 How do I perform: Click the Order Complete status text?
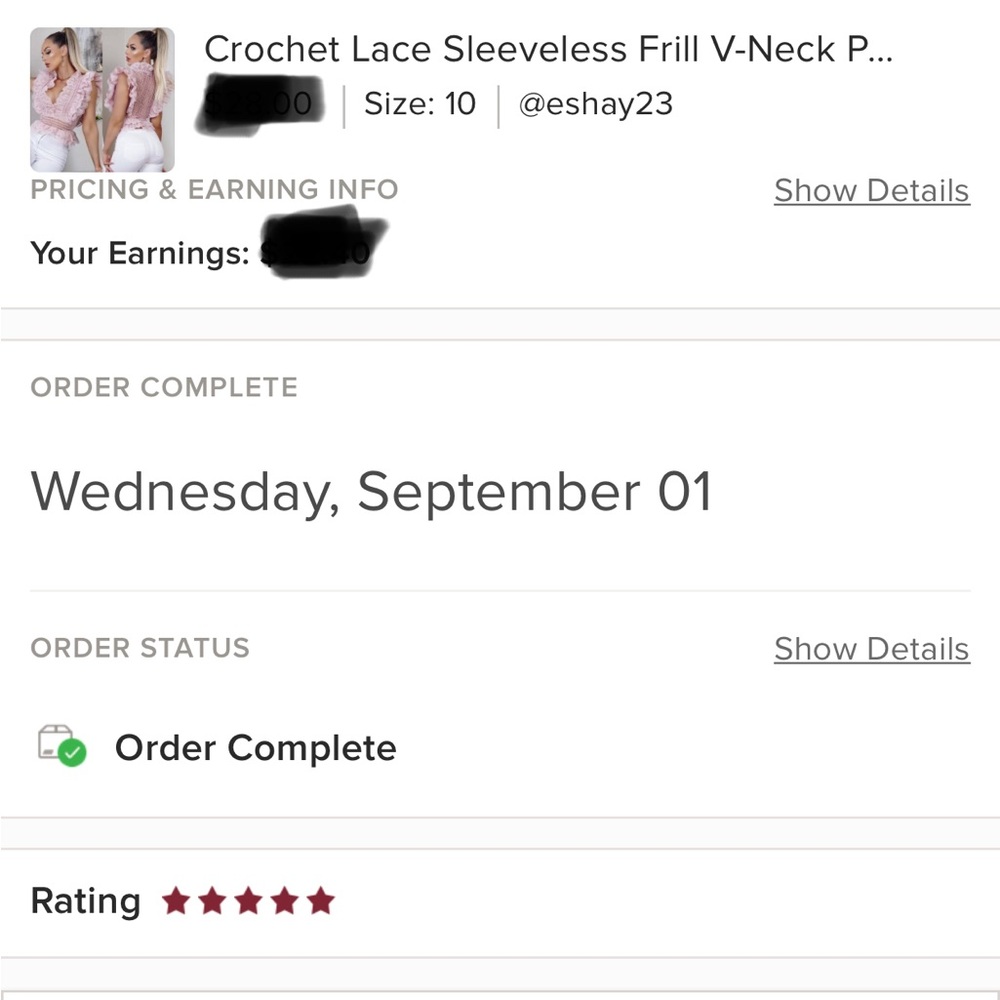point(256,747)
